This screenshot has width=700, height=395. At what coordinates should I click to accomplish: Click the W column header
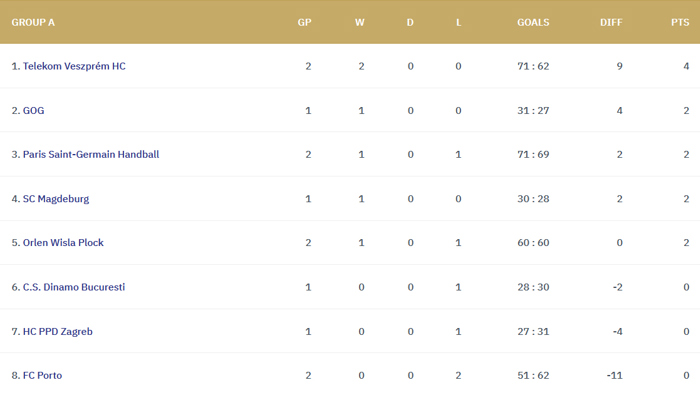click(x=359, y=22)
